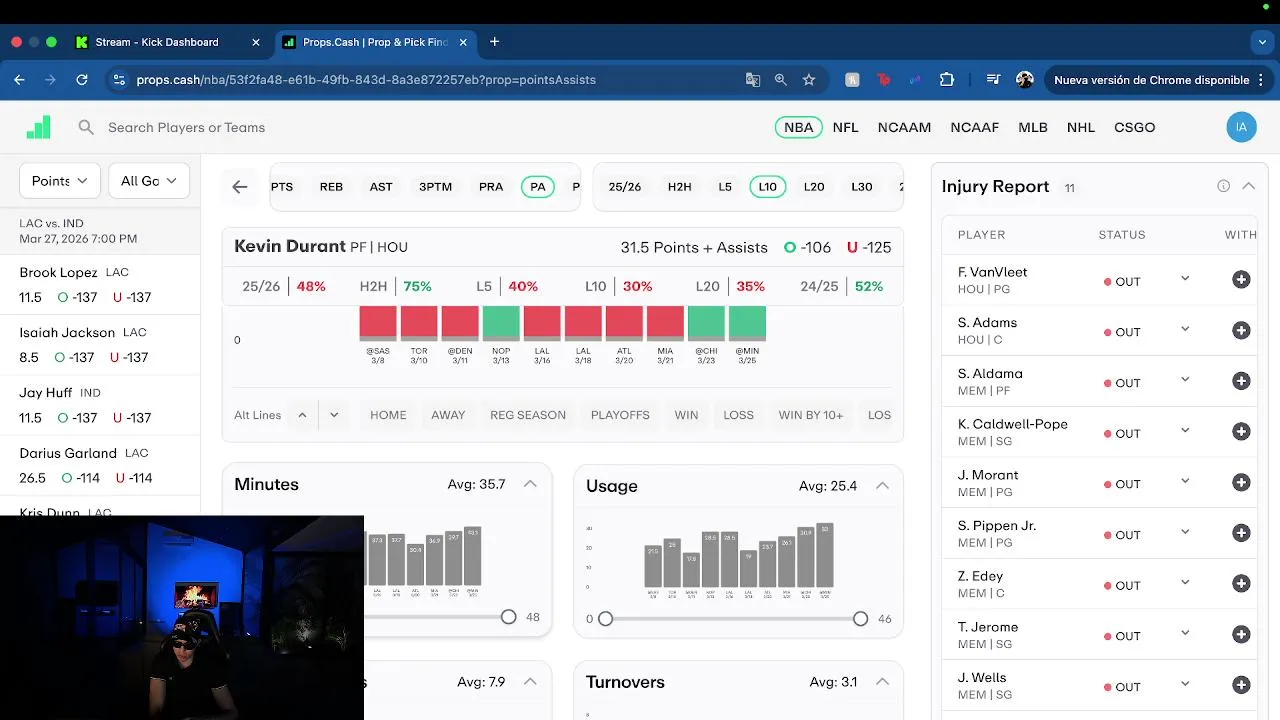This screenshot has width=1280, height=720.
Task: Select the H2H range pill
Action: click(680, 187)
